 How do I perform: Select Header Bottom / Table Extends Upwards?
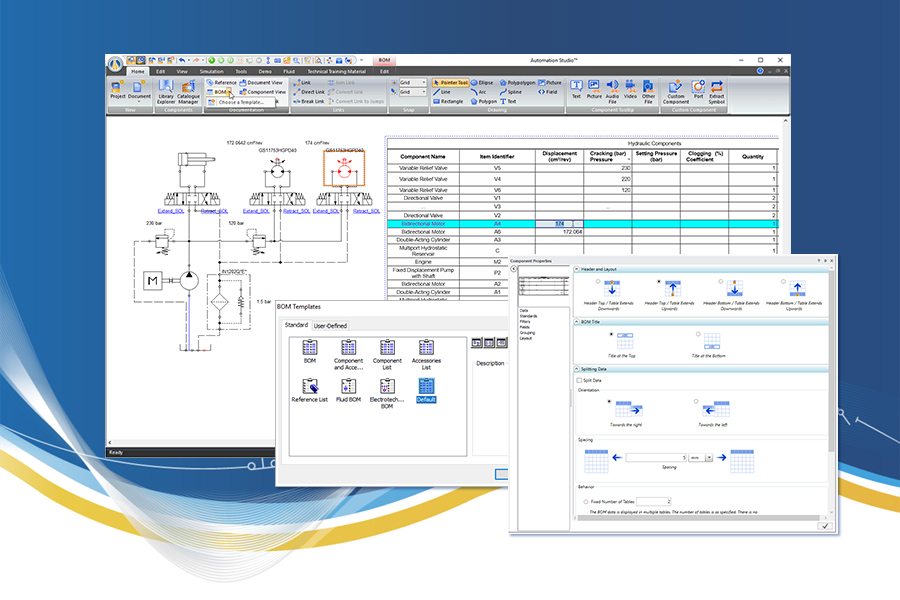point(783,282)
